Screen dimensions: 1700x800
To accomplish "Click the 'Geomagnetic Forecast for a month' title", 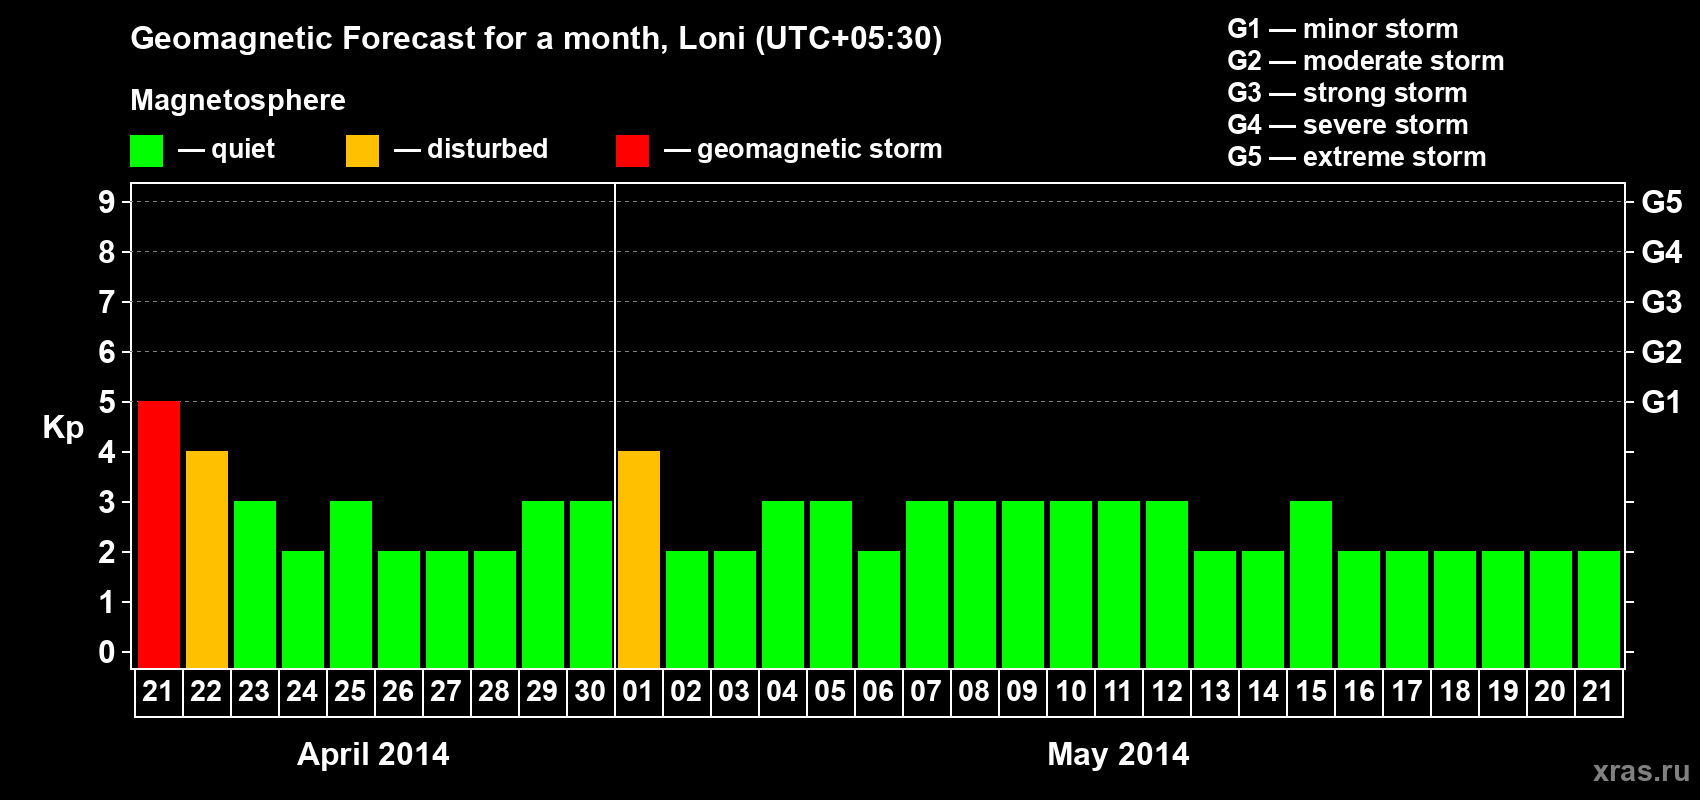I will (x=536, y=39).
